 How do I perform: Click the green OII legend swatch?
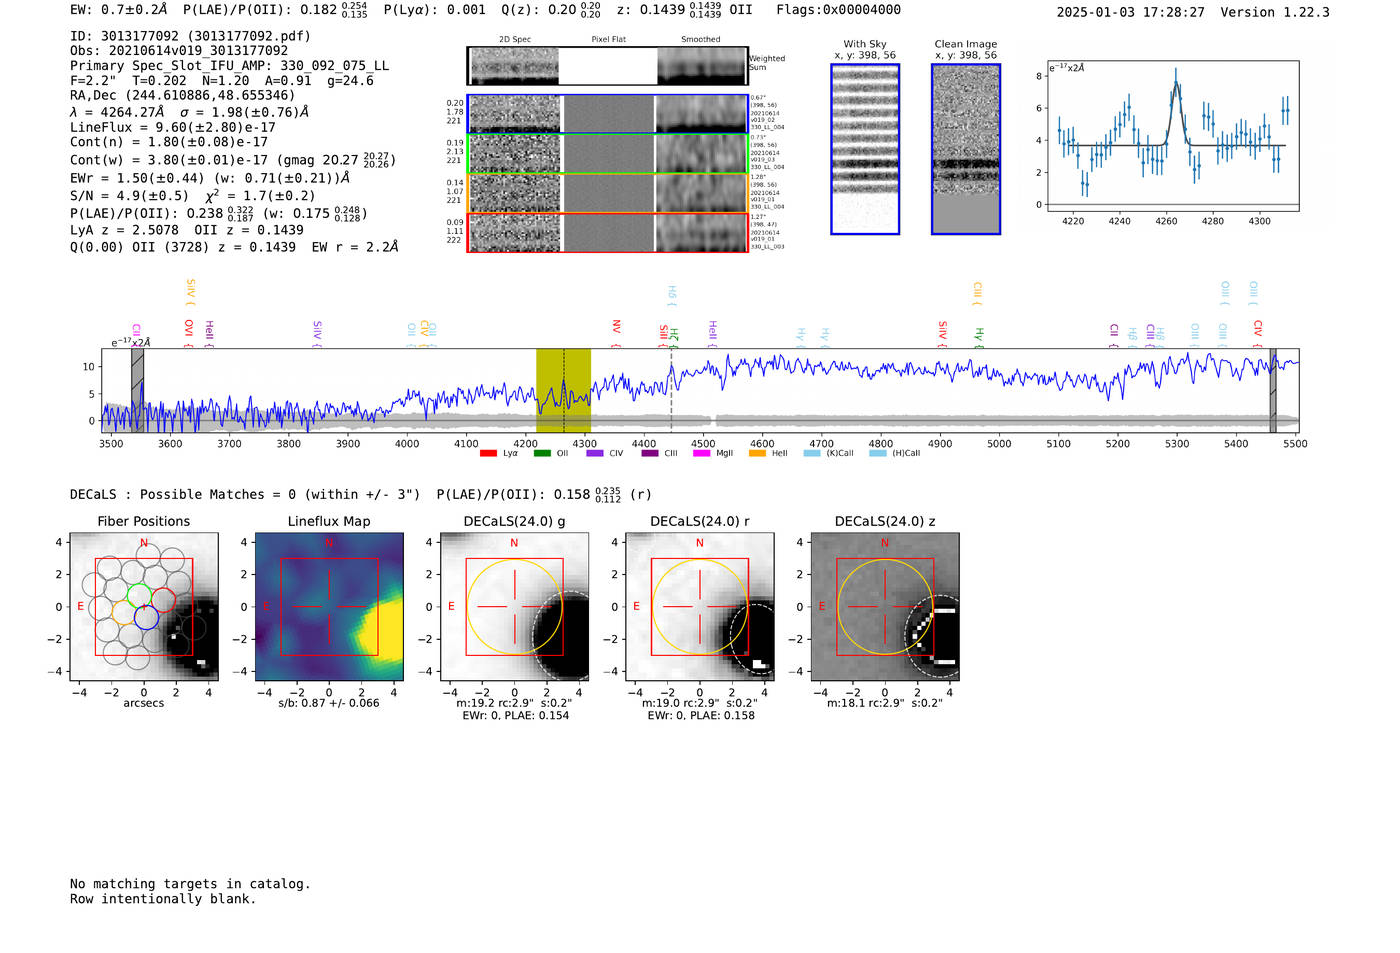pos(542,454)
